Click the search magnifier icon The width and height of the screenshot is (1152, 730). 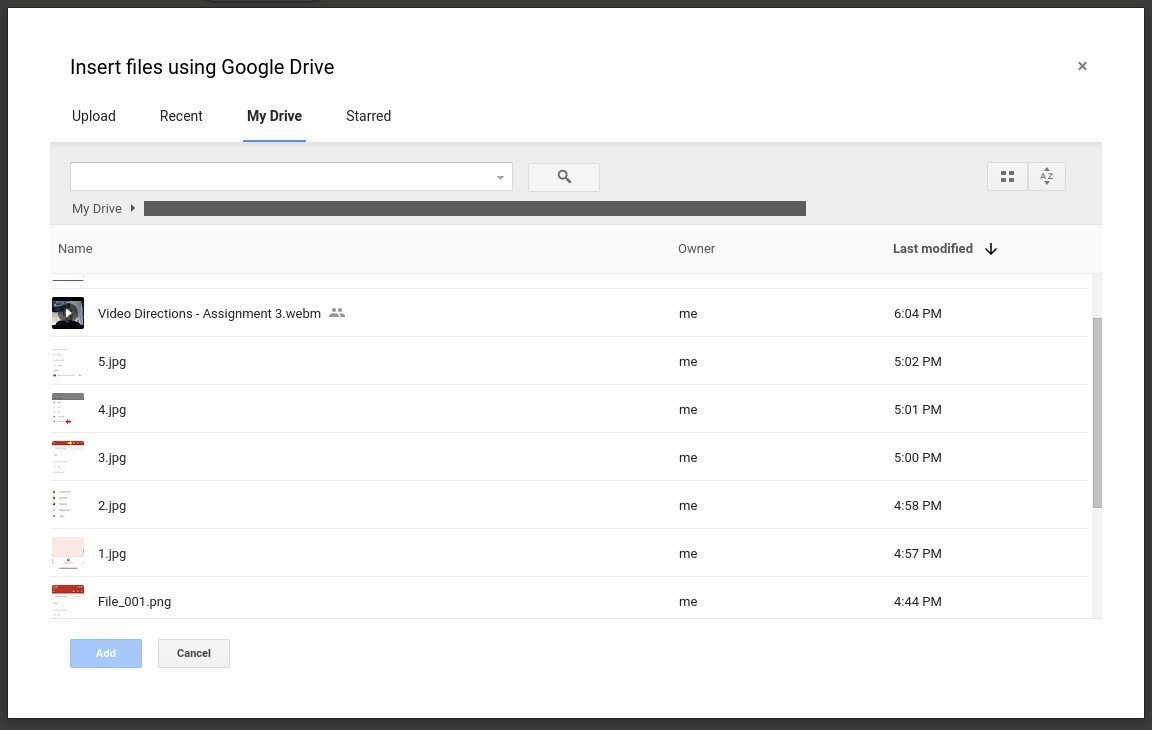coord(563,176)
